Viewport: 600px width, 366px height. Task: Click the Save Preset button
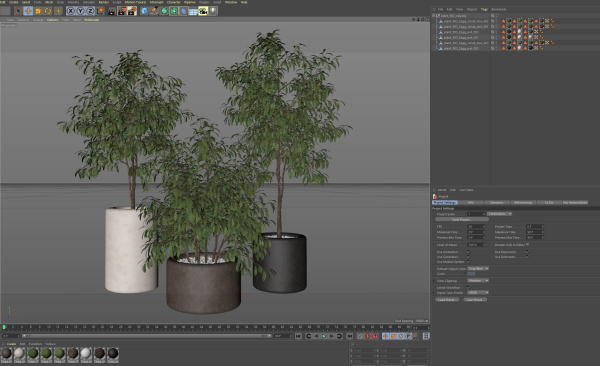475,300
